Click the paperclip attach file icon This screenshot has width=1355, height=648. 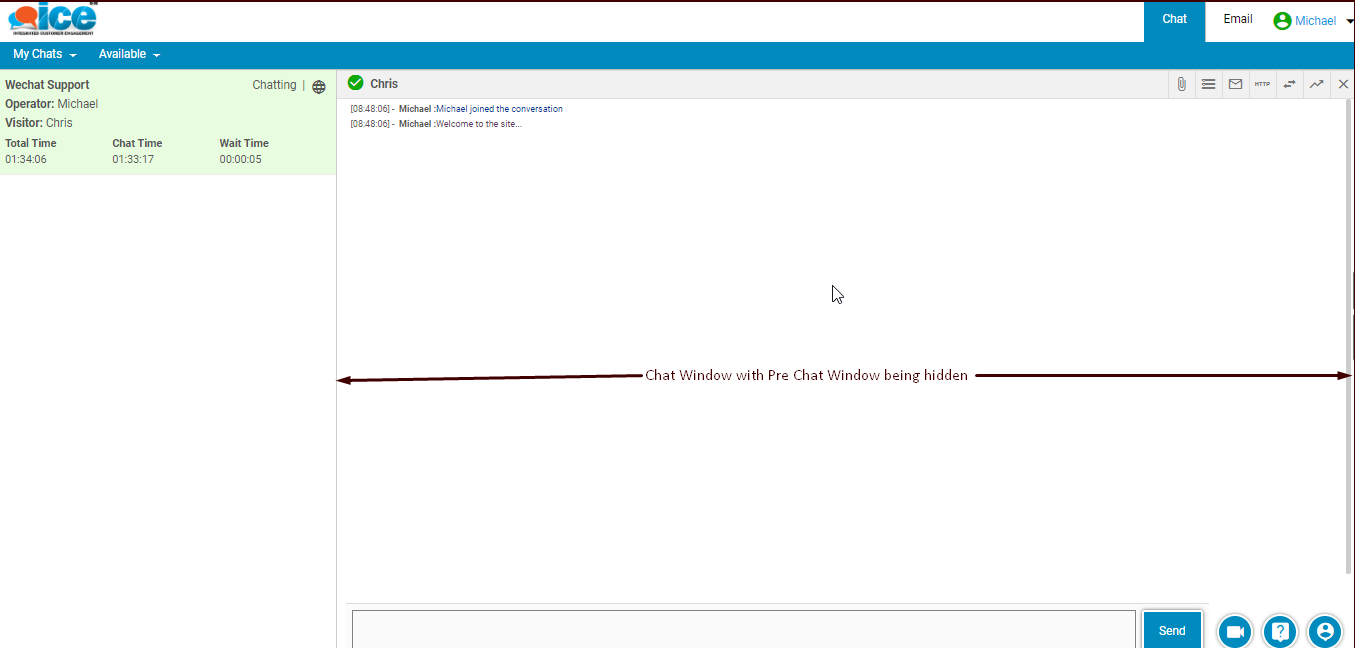coord(1181,84)
